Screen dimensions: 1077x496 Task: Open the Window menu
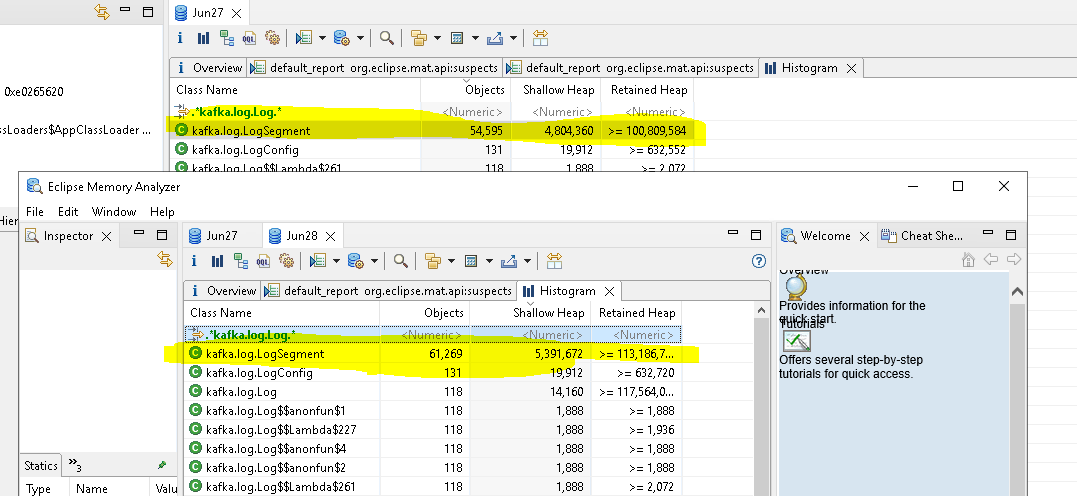pos(114,212)
